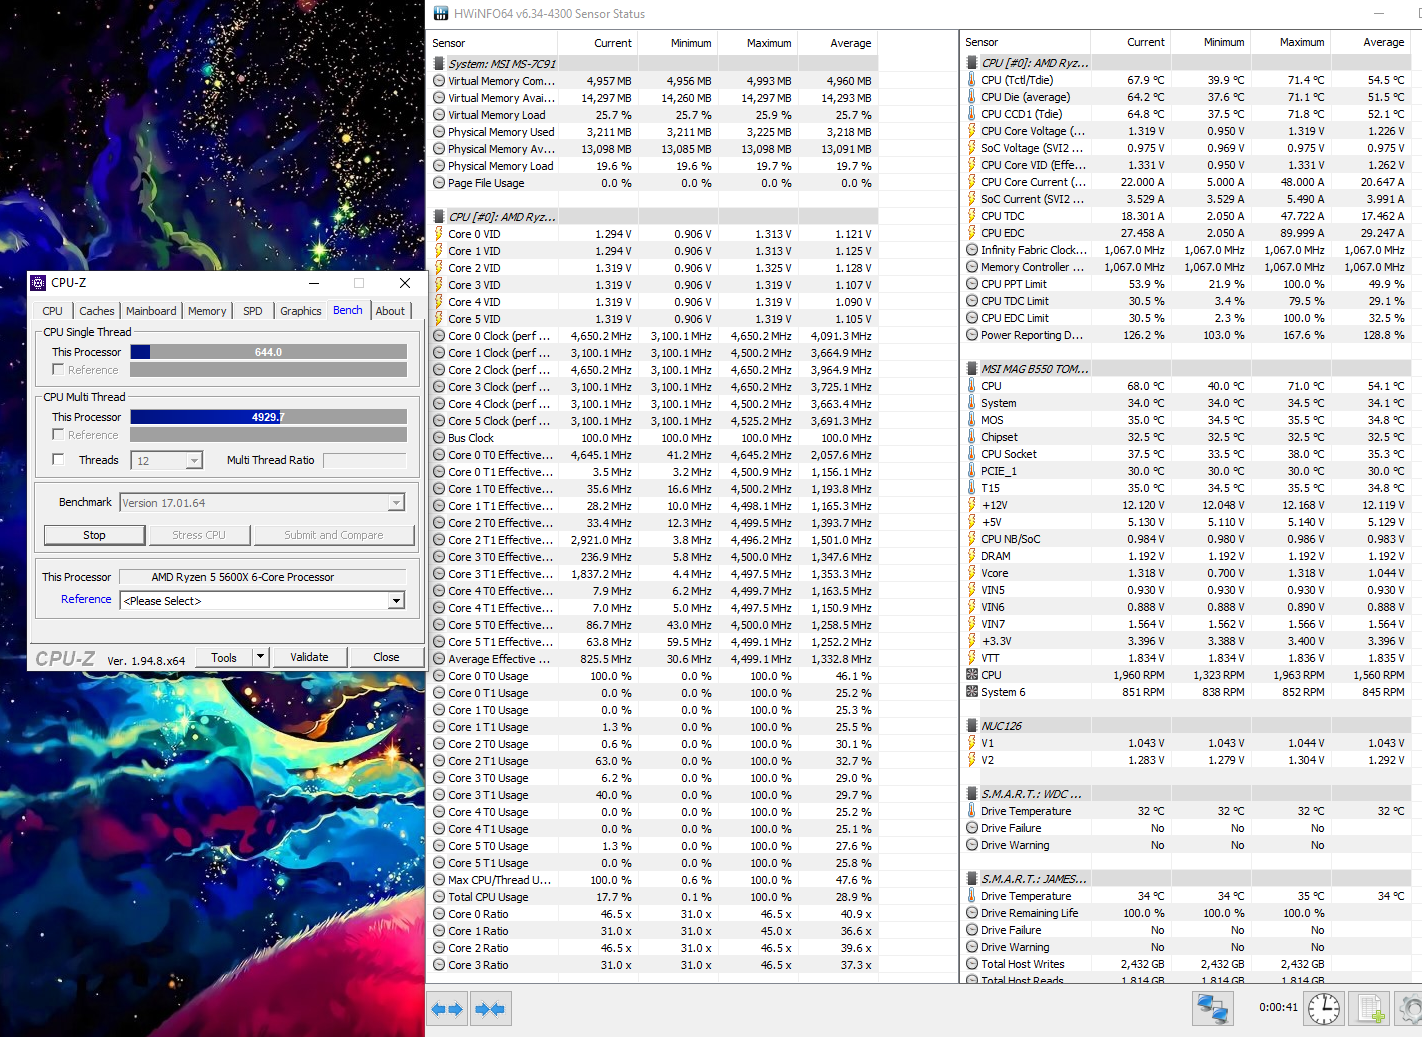The height and width of the screenshot is (1037, 1422).
Task: Click the Stop benchmark button
Action: 94,535
